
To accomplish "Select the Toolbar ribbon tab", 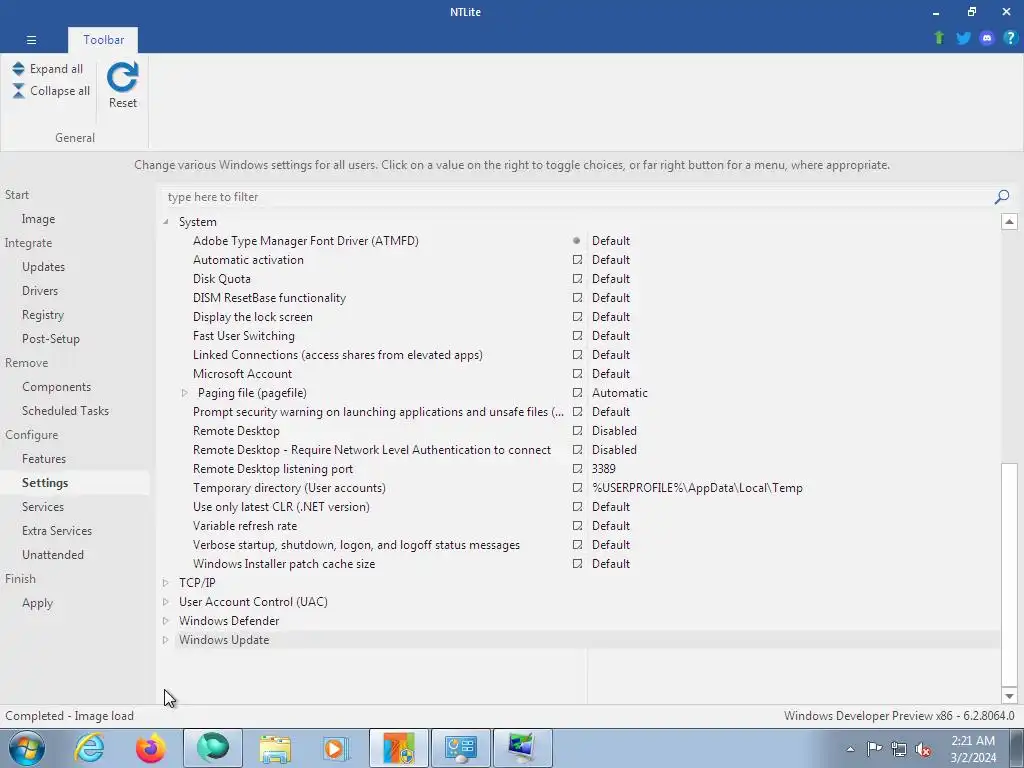I will point(103,40).
